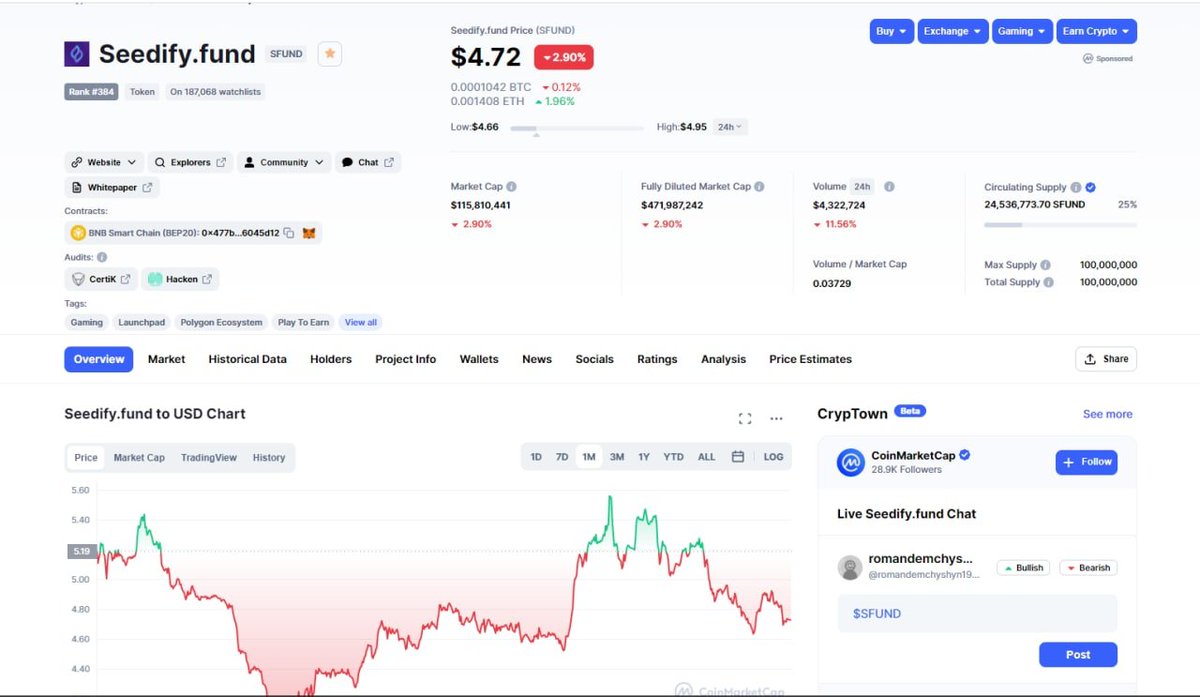The width and height of the screenshot is (1200, 697).
Task: Expand the Community dropdown
Action: pos(284,162)
